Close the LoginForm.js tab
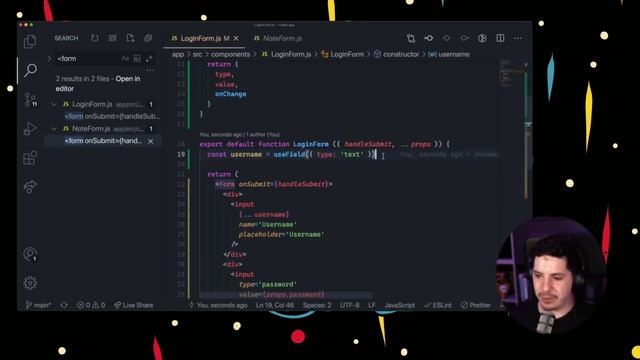Image resolution: width=640 pixels, height=360 pixels. 236,38
